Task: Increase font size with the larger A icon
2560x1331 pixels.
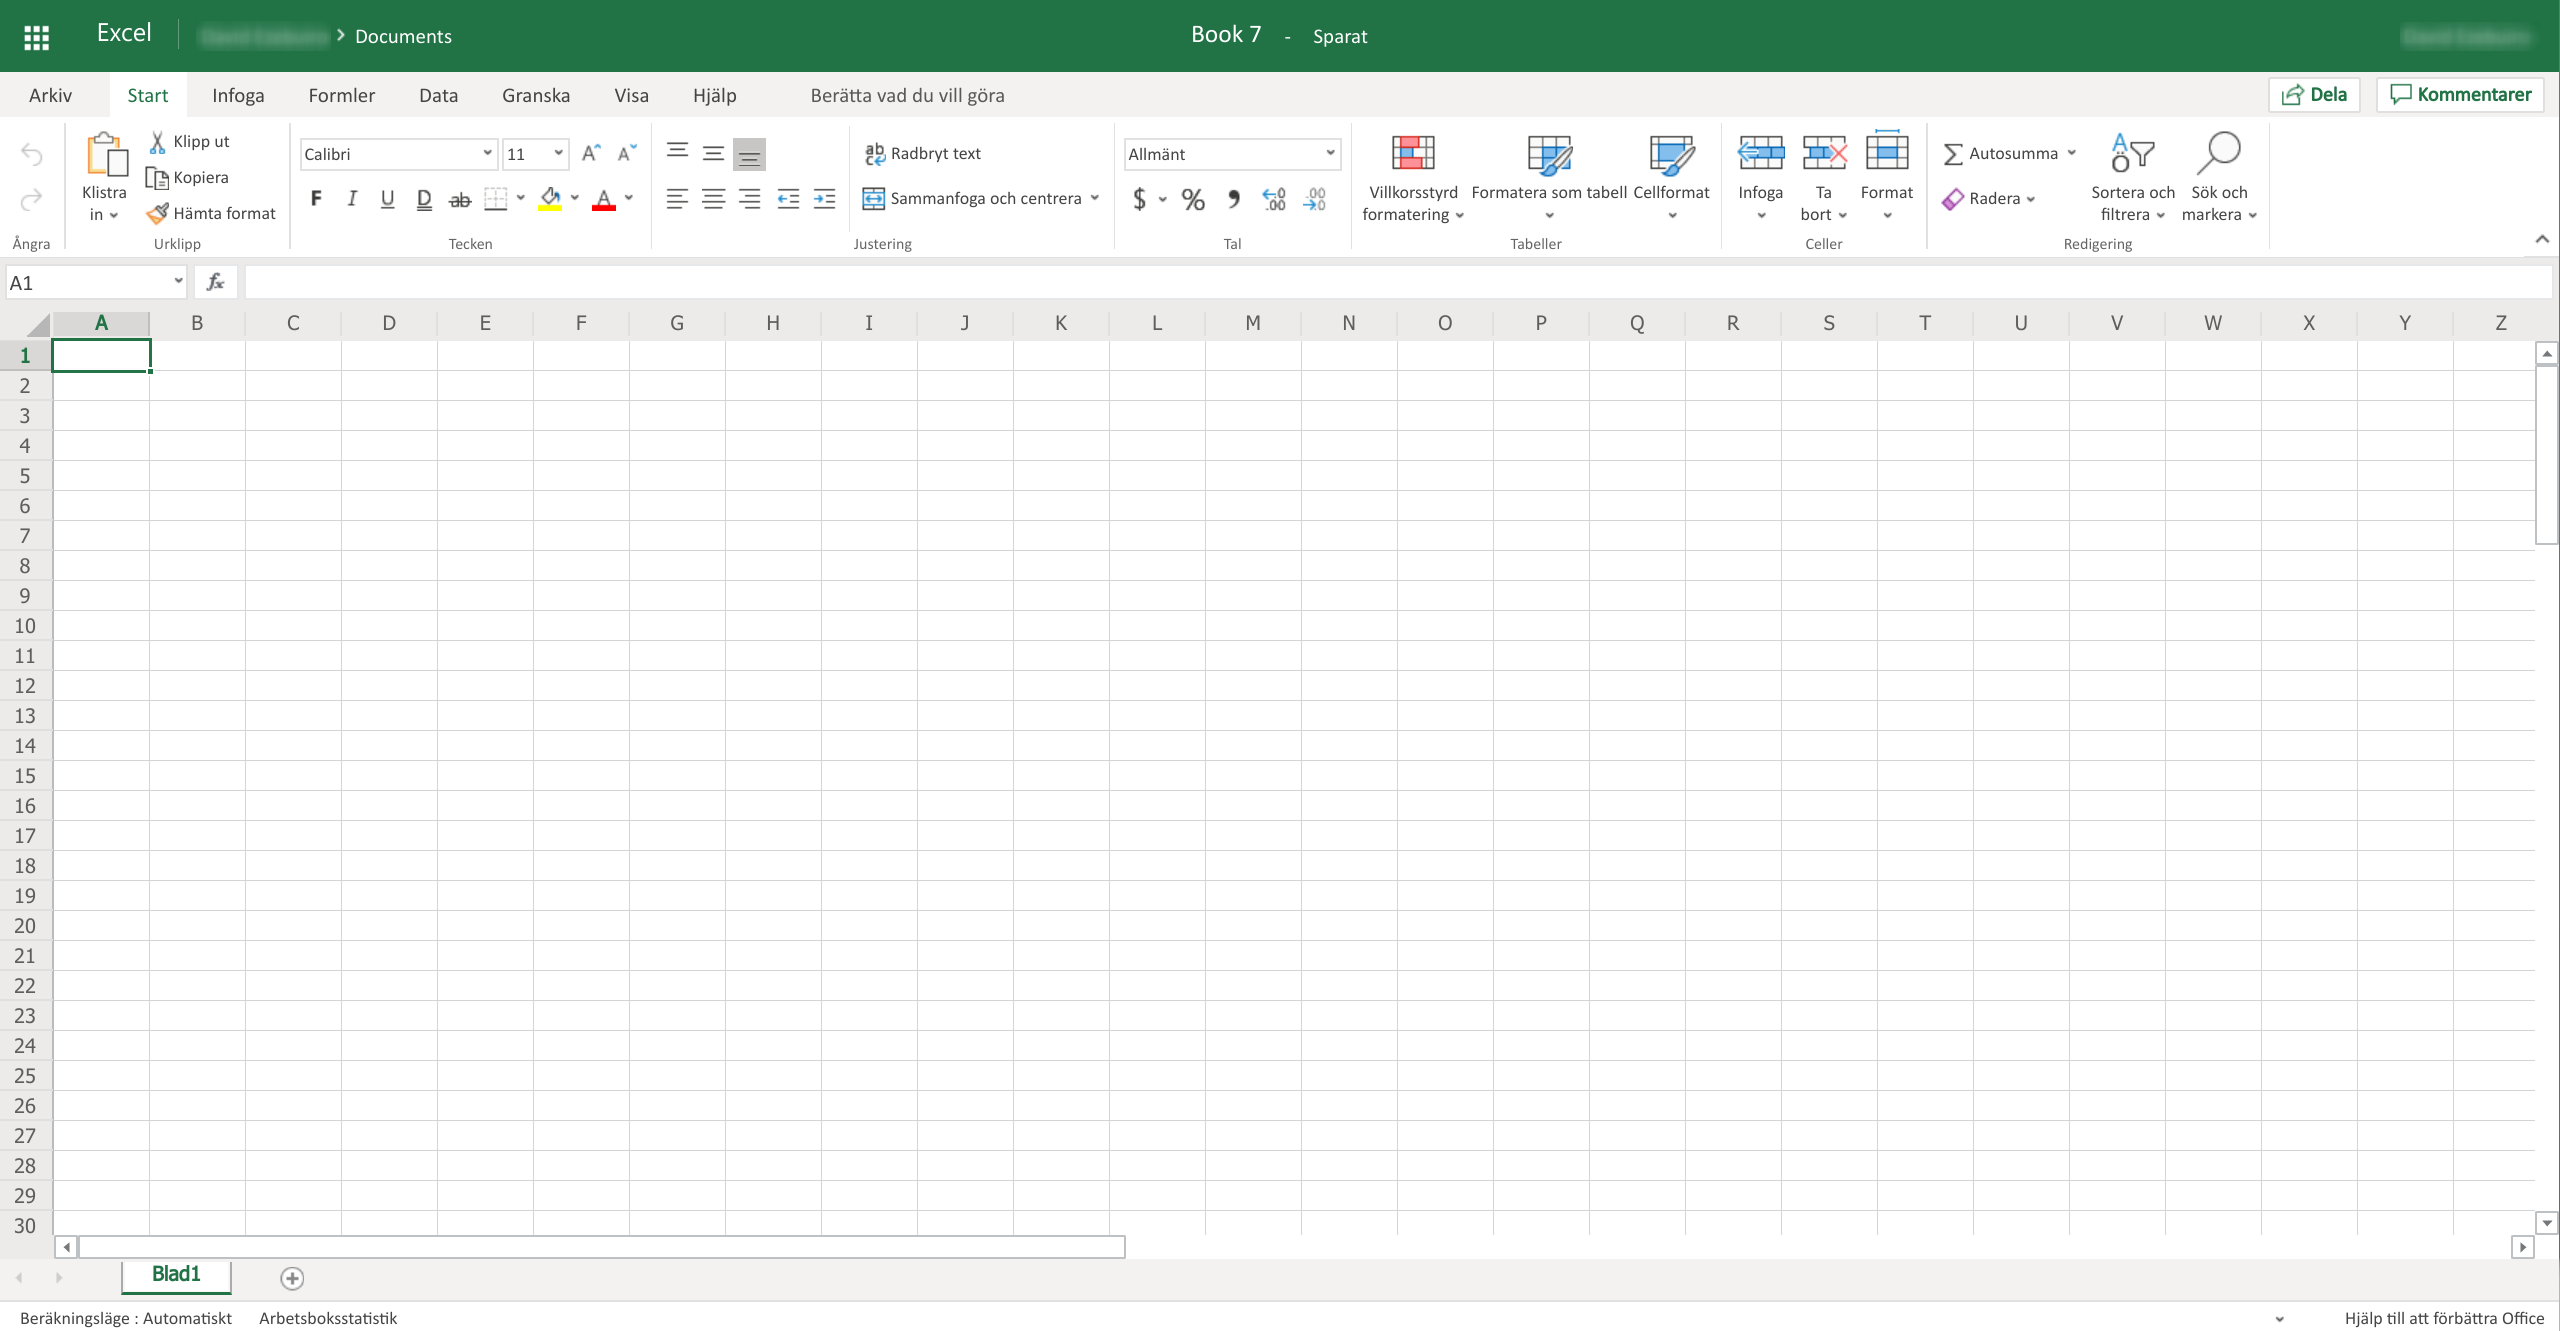Action: coord(591,153)
